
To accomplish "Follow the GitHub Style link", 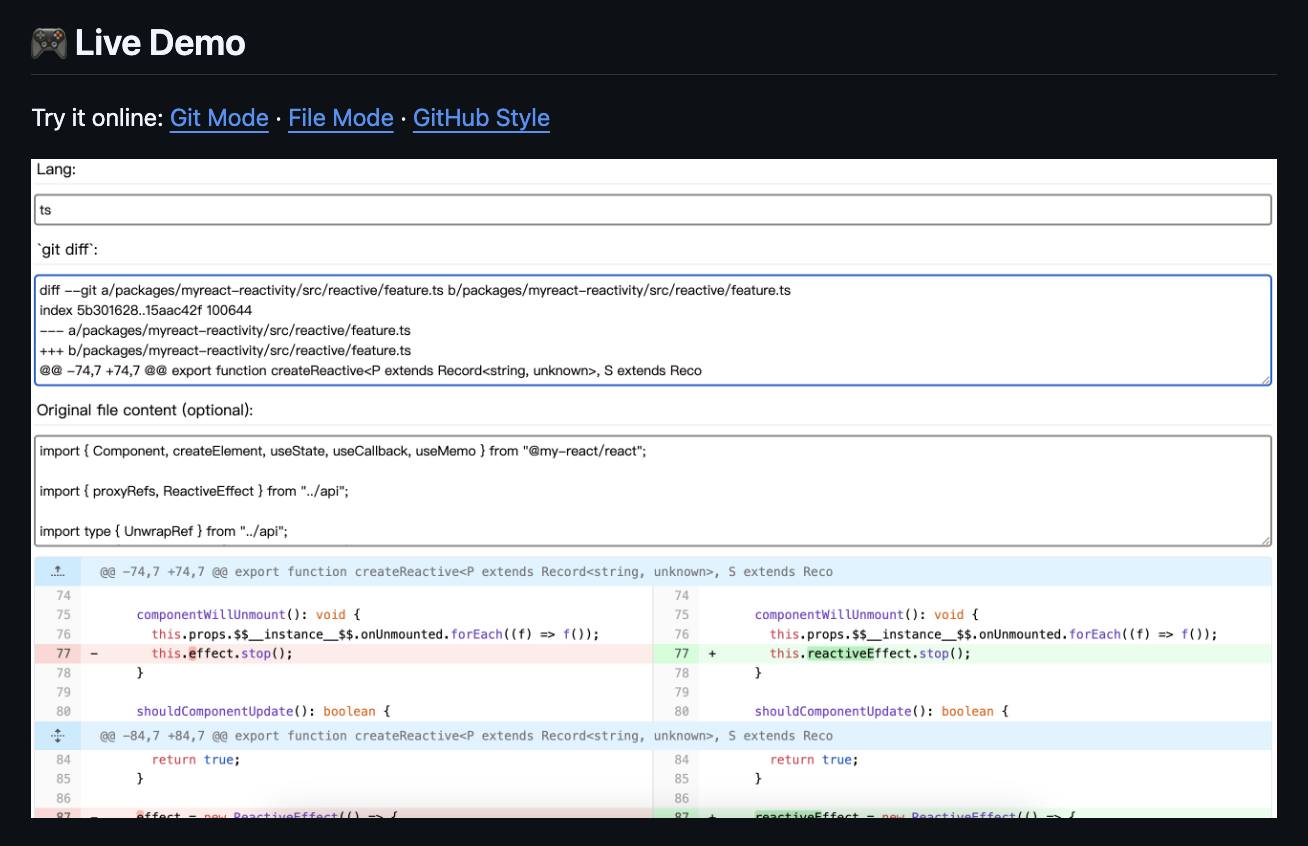I will (481, 118).
